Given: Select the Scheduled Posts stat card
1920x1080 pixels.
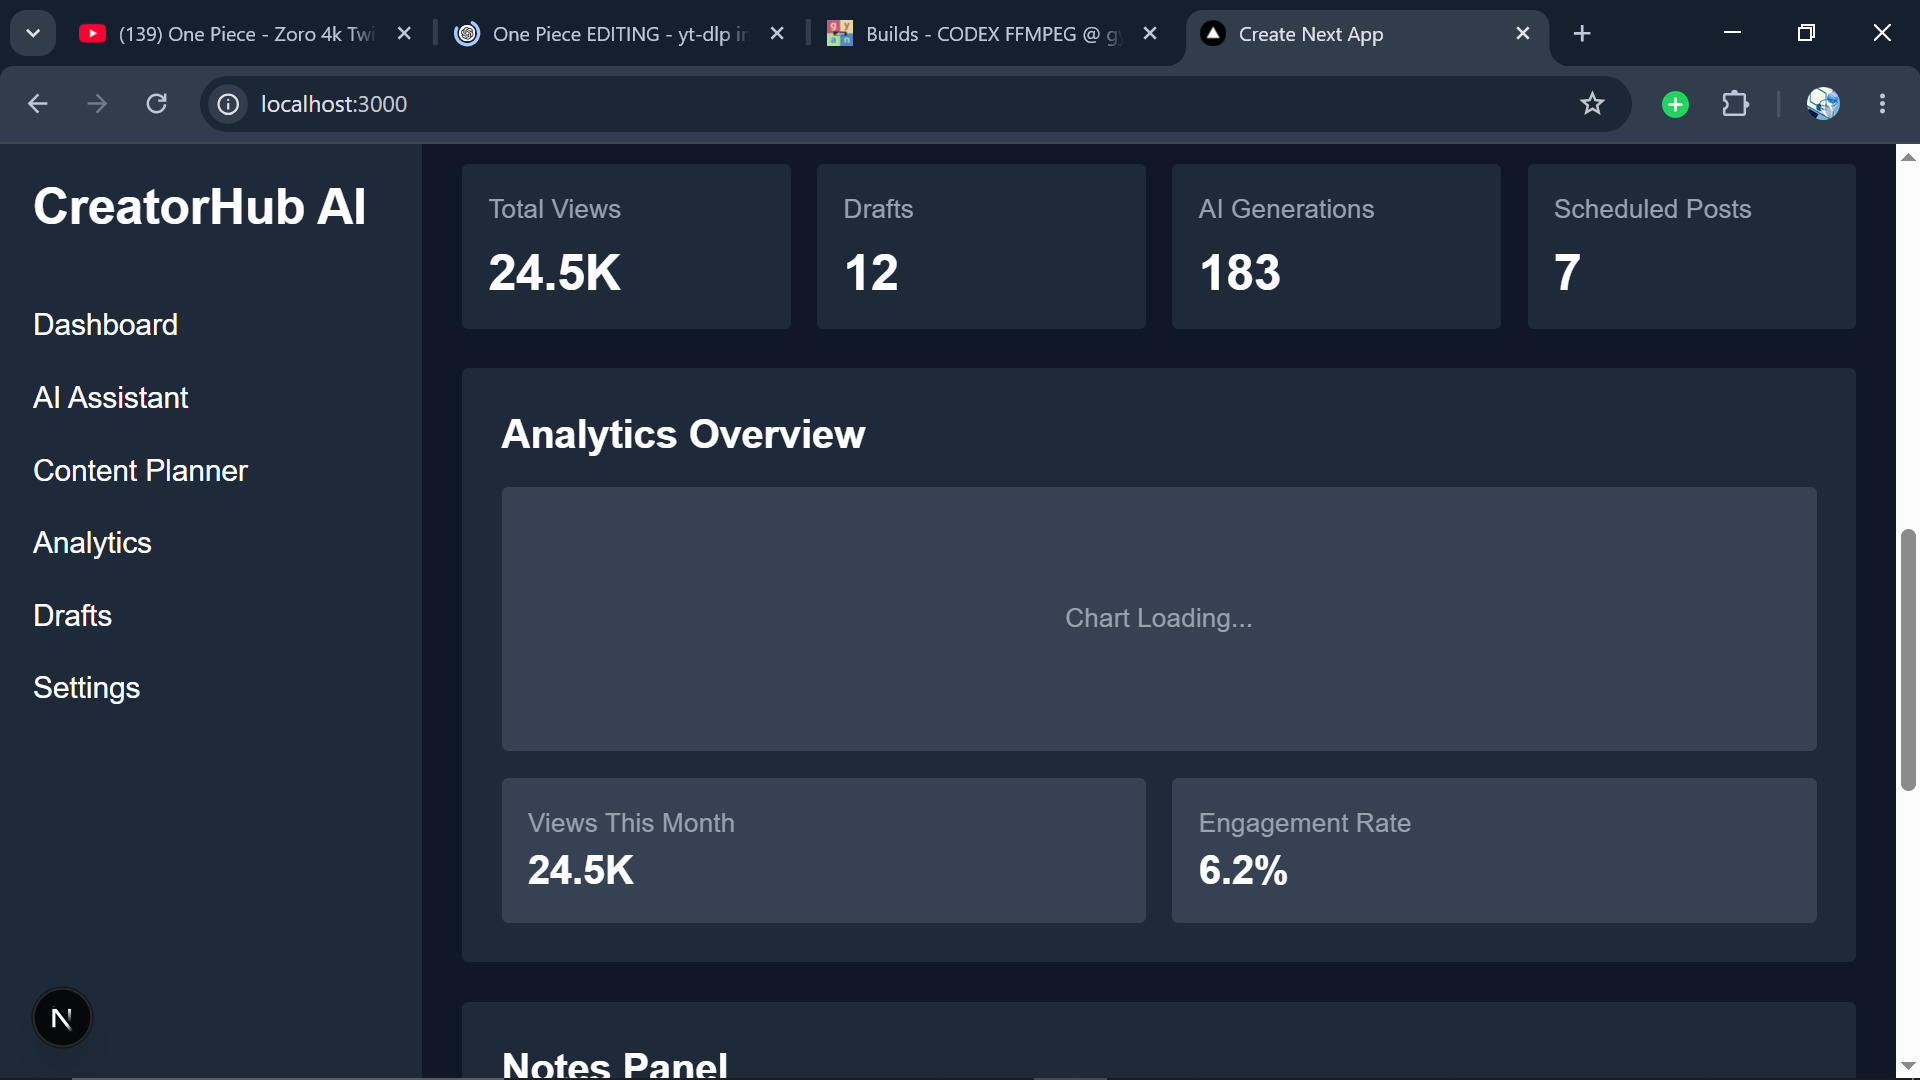Looking at the screenshot, I should 1692,247.
